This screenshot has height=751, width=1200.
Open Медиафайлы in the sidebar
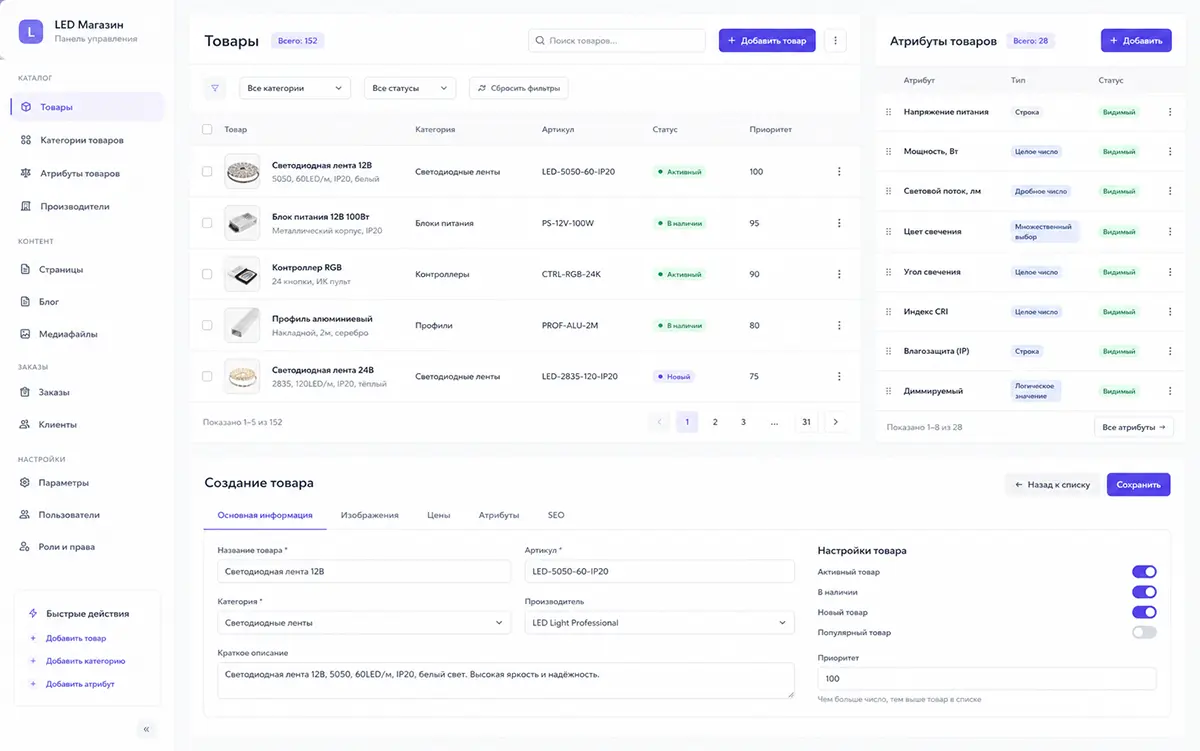point(69,334)
